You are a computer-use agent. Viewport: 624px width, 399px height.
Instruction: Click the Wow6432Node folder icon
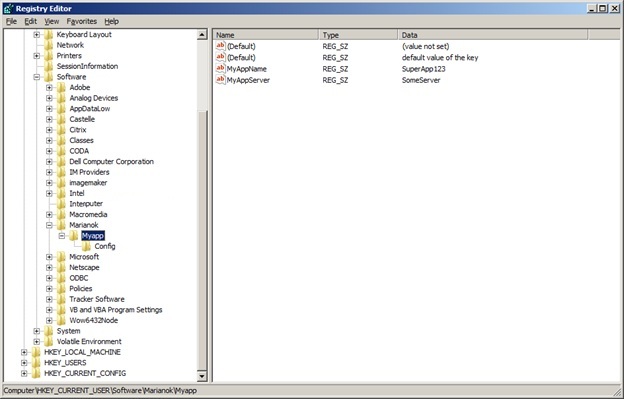(x=61, y=320)
